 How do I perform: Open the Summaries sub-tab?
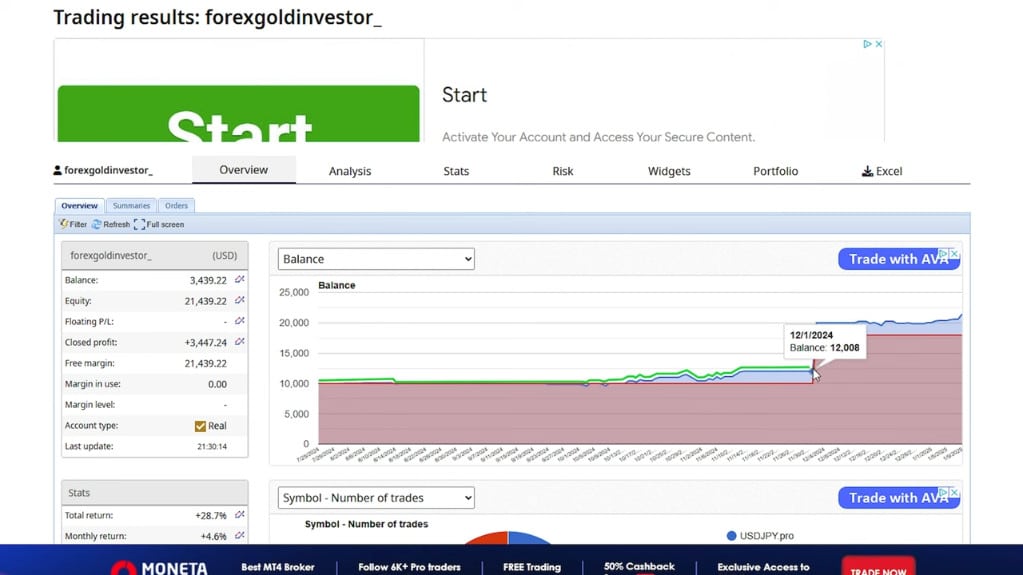pyautogui.click(x=131, y=206)
